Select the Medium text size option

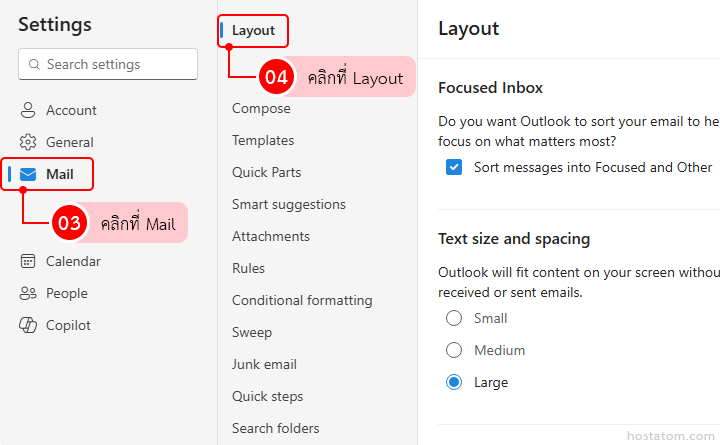point(454,350)
